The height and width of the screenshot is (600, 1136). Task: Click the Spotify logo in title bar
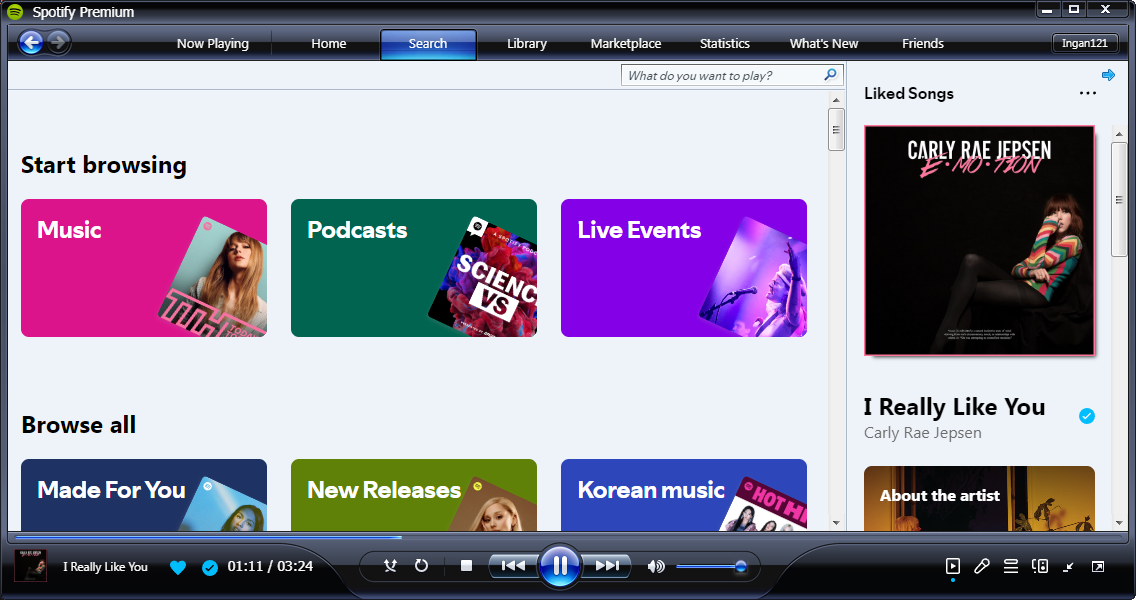click(x=14, y=12)
